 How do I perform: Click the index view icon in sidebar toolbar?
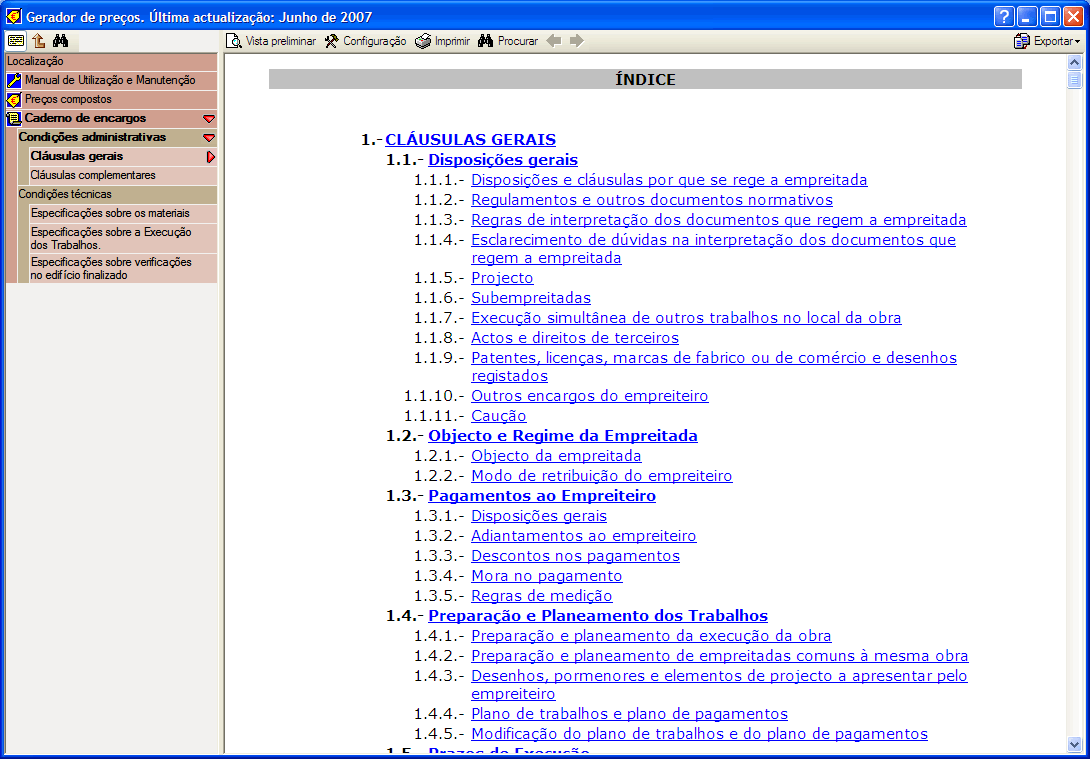15,40
